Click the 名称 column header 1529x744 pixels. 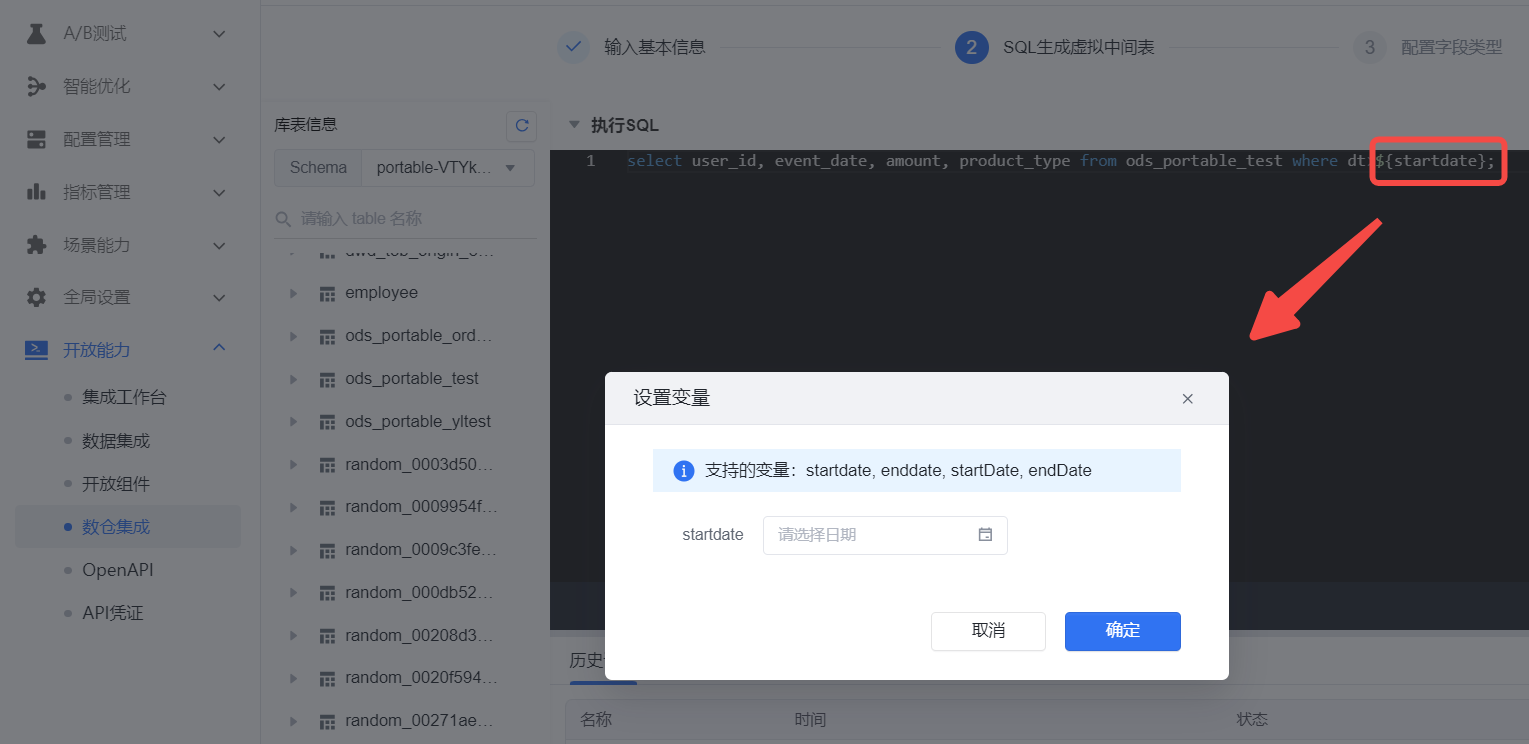[596, 720]
